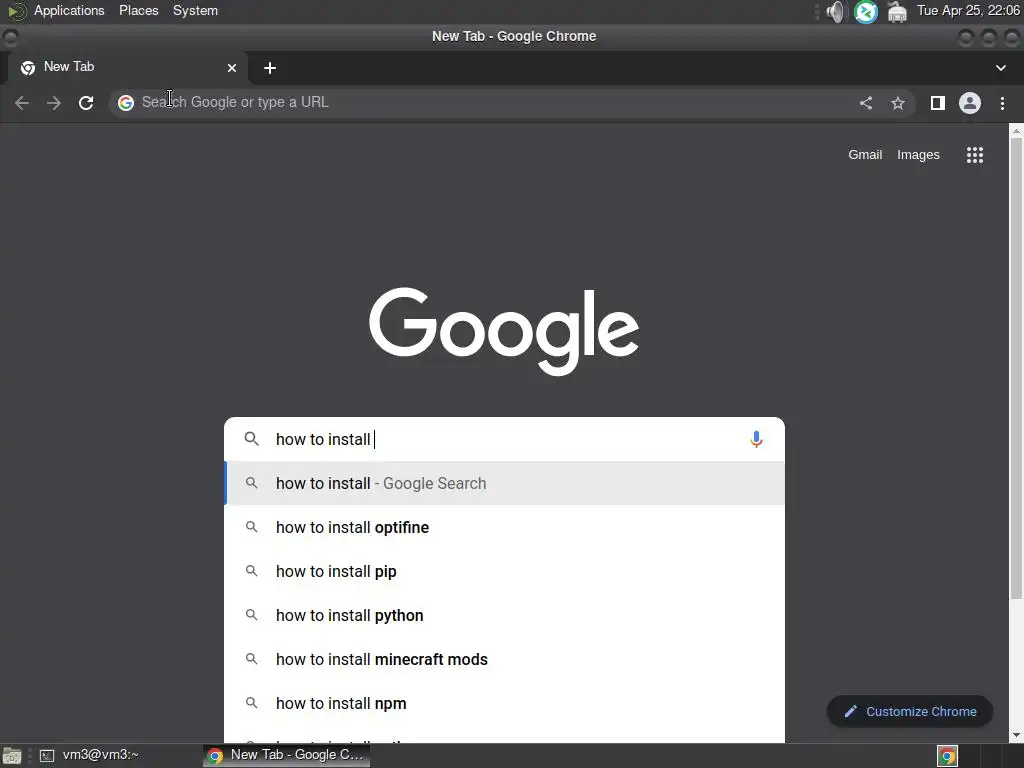Image resolution: width=1024 pixels, height=768 pixels.
Task: Open the Chrome side panel
Action: point(938,103)
